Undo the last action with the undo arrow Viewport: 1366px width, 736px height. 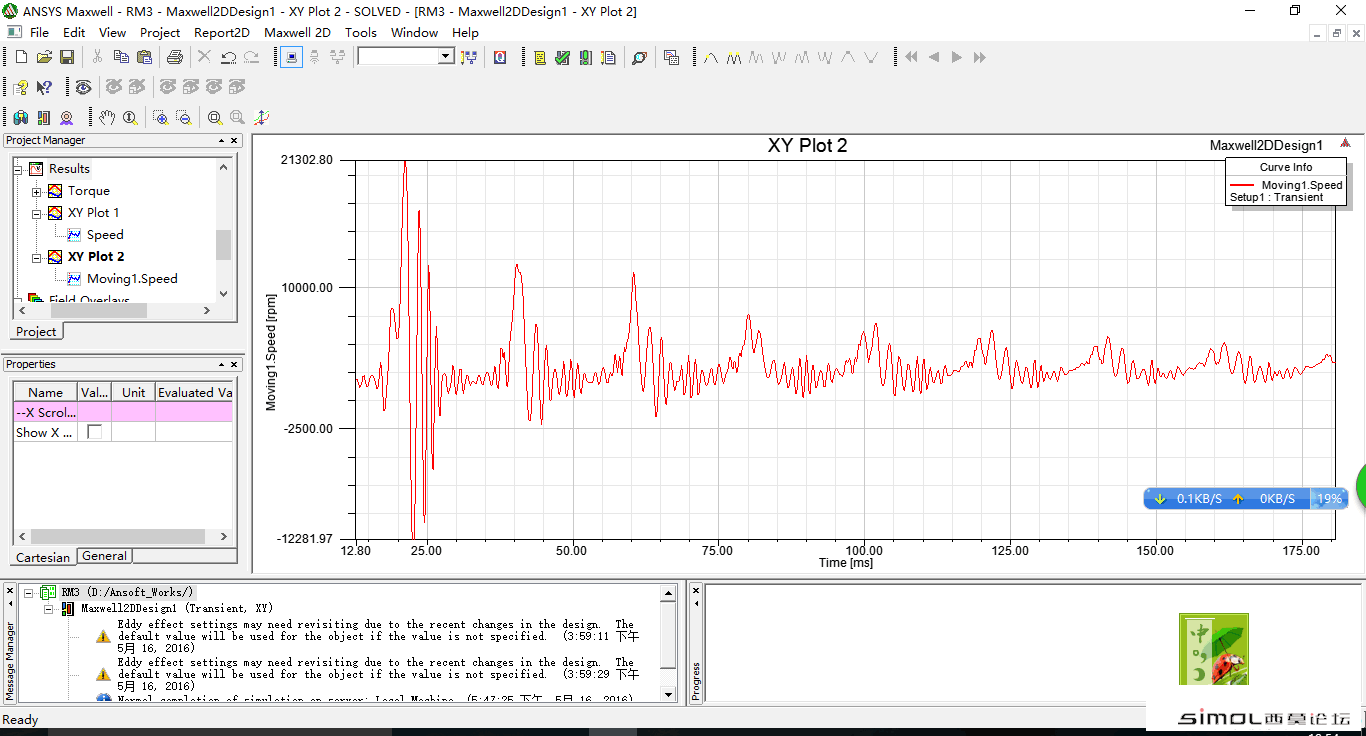tap(228, 57)
